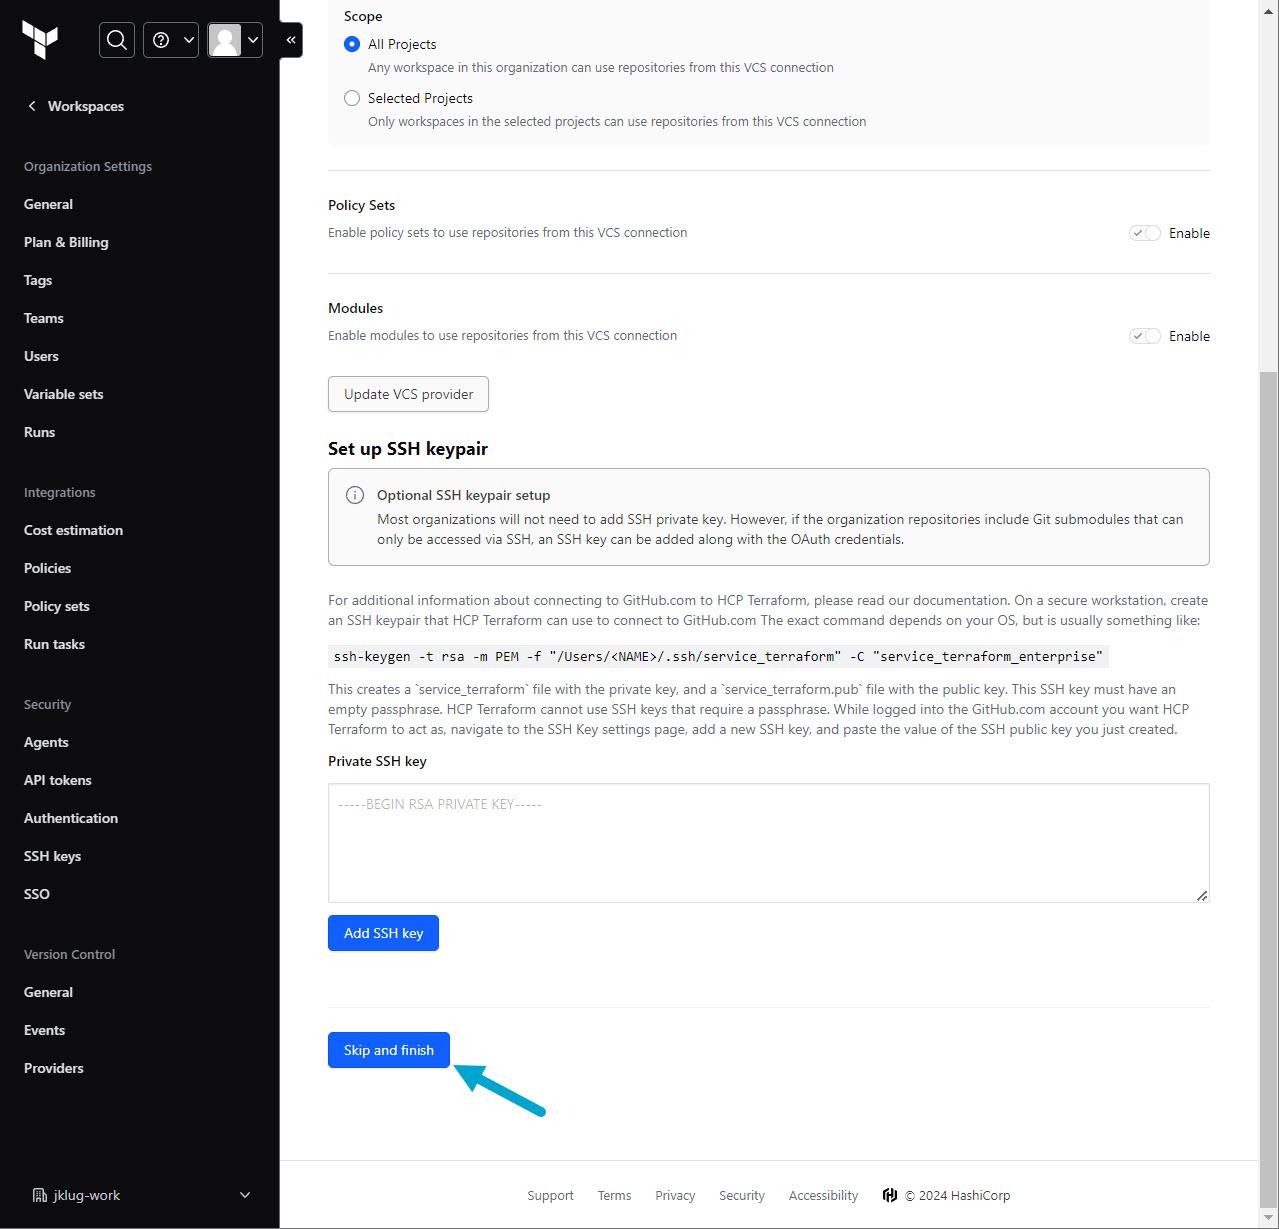The width and height of the screenshot is (1279, 1229).
Task: Select the All Projects scope option
Action: [x=352, y=44]
